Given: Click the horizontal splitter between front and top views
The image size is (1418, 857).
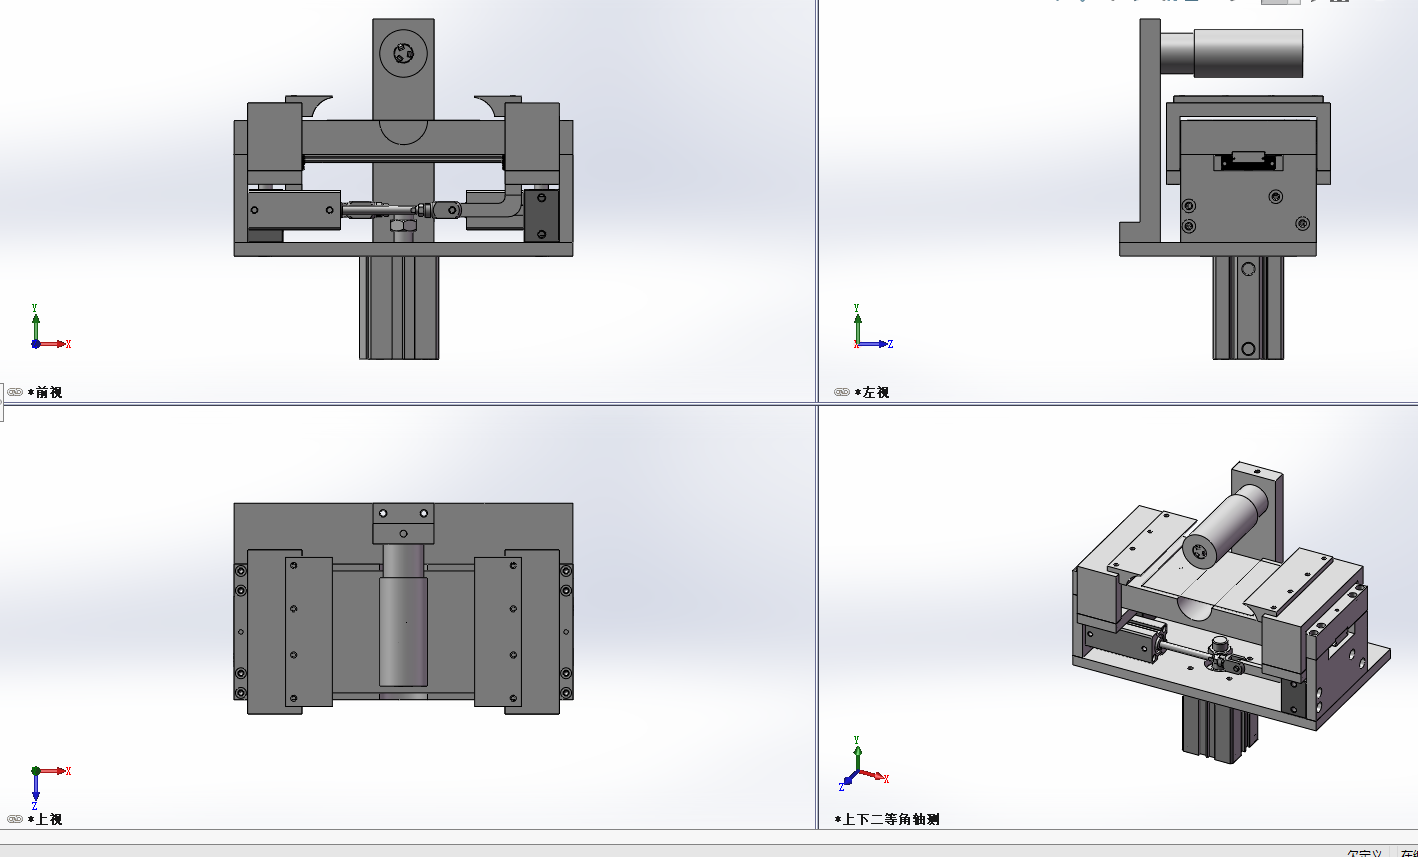Looking at the screenshot, I should pyautogui.click(x=400, y=404).
